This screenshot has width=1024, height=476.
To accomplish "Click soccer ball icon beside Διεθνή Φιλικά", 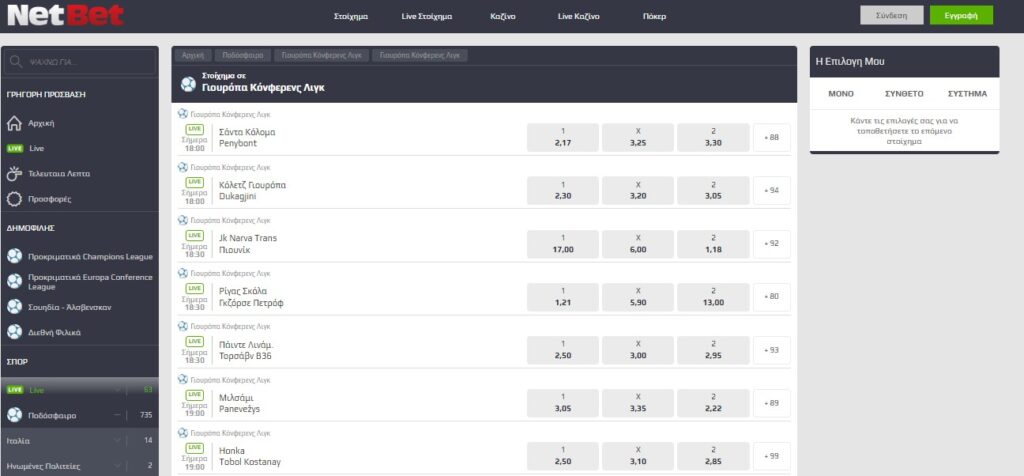I will (x=14, y=332).
